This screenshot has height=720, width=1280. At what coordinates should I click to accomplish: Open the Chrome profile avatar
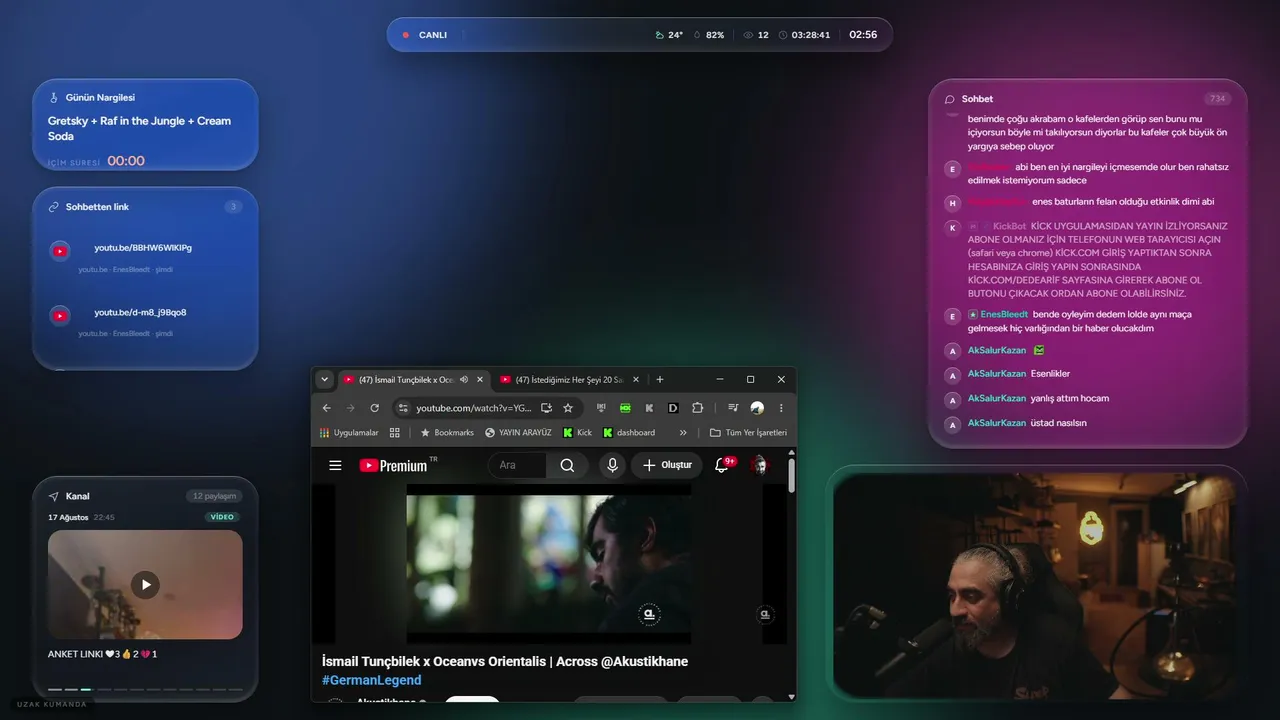757,408
